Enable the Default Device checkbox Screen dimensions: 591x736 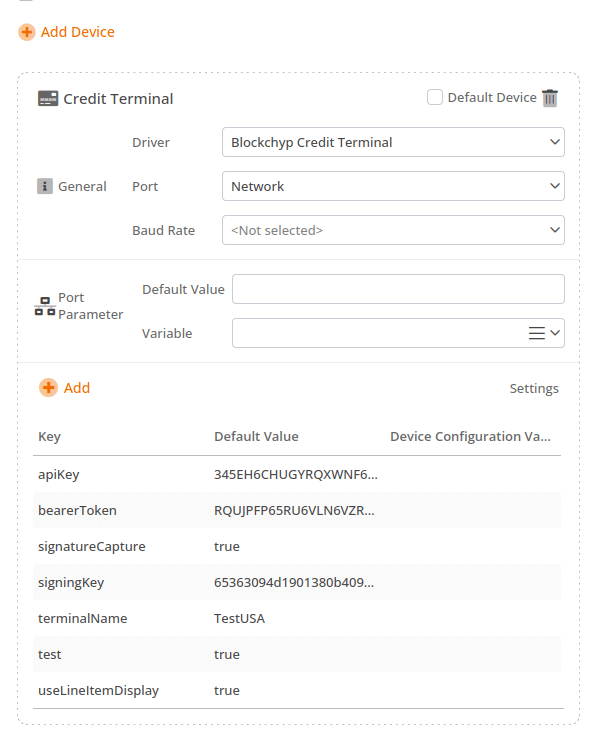(x=435, y=98)
